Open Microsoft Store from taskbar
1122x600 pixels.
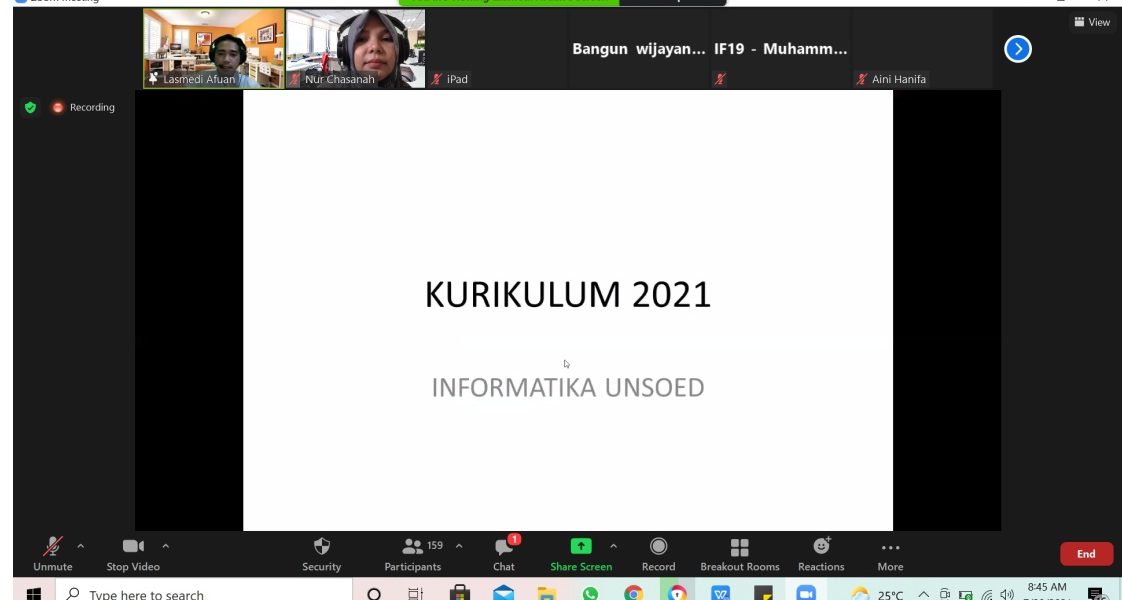459,594
